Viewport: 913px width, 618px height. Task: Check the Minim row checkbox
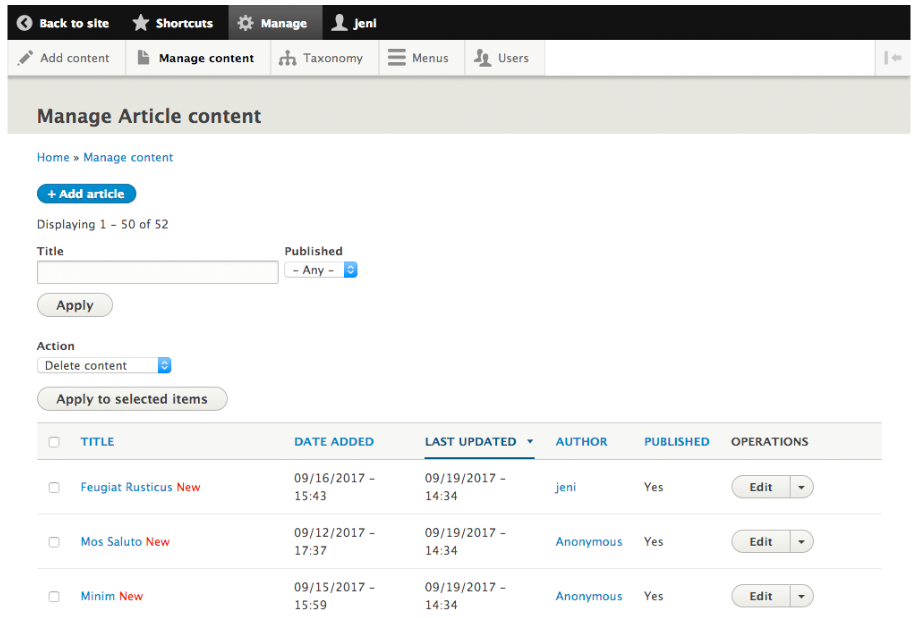click(54, 596)
